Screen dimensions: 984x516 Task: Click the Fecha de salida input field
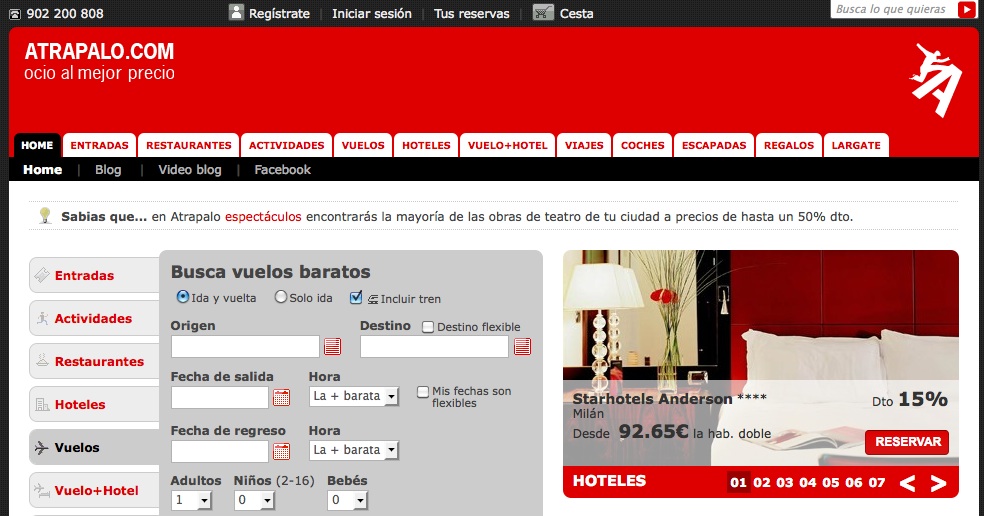tap(220, 397)
